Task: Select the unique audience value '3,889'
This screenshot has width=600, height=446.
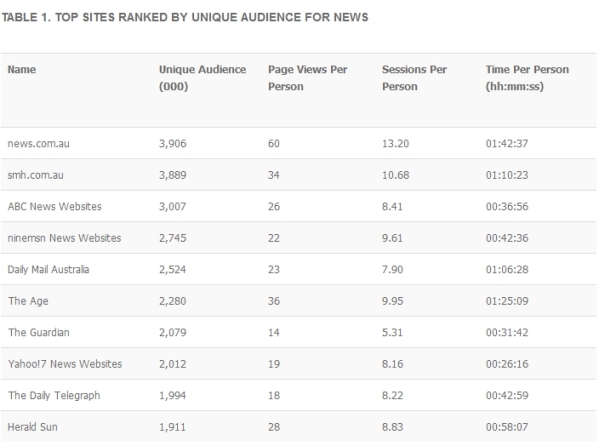Action: pyautogui.click(x=173, y=175)
